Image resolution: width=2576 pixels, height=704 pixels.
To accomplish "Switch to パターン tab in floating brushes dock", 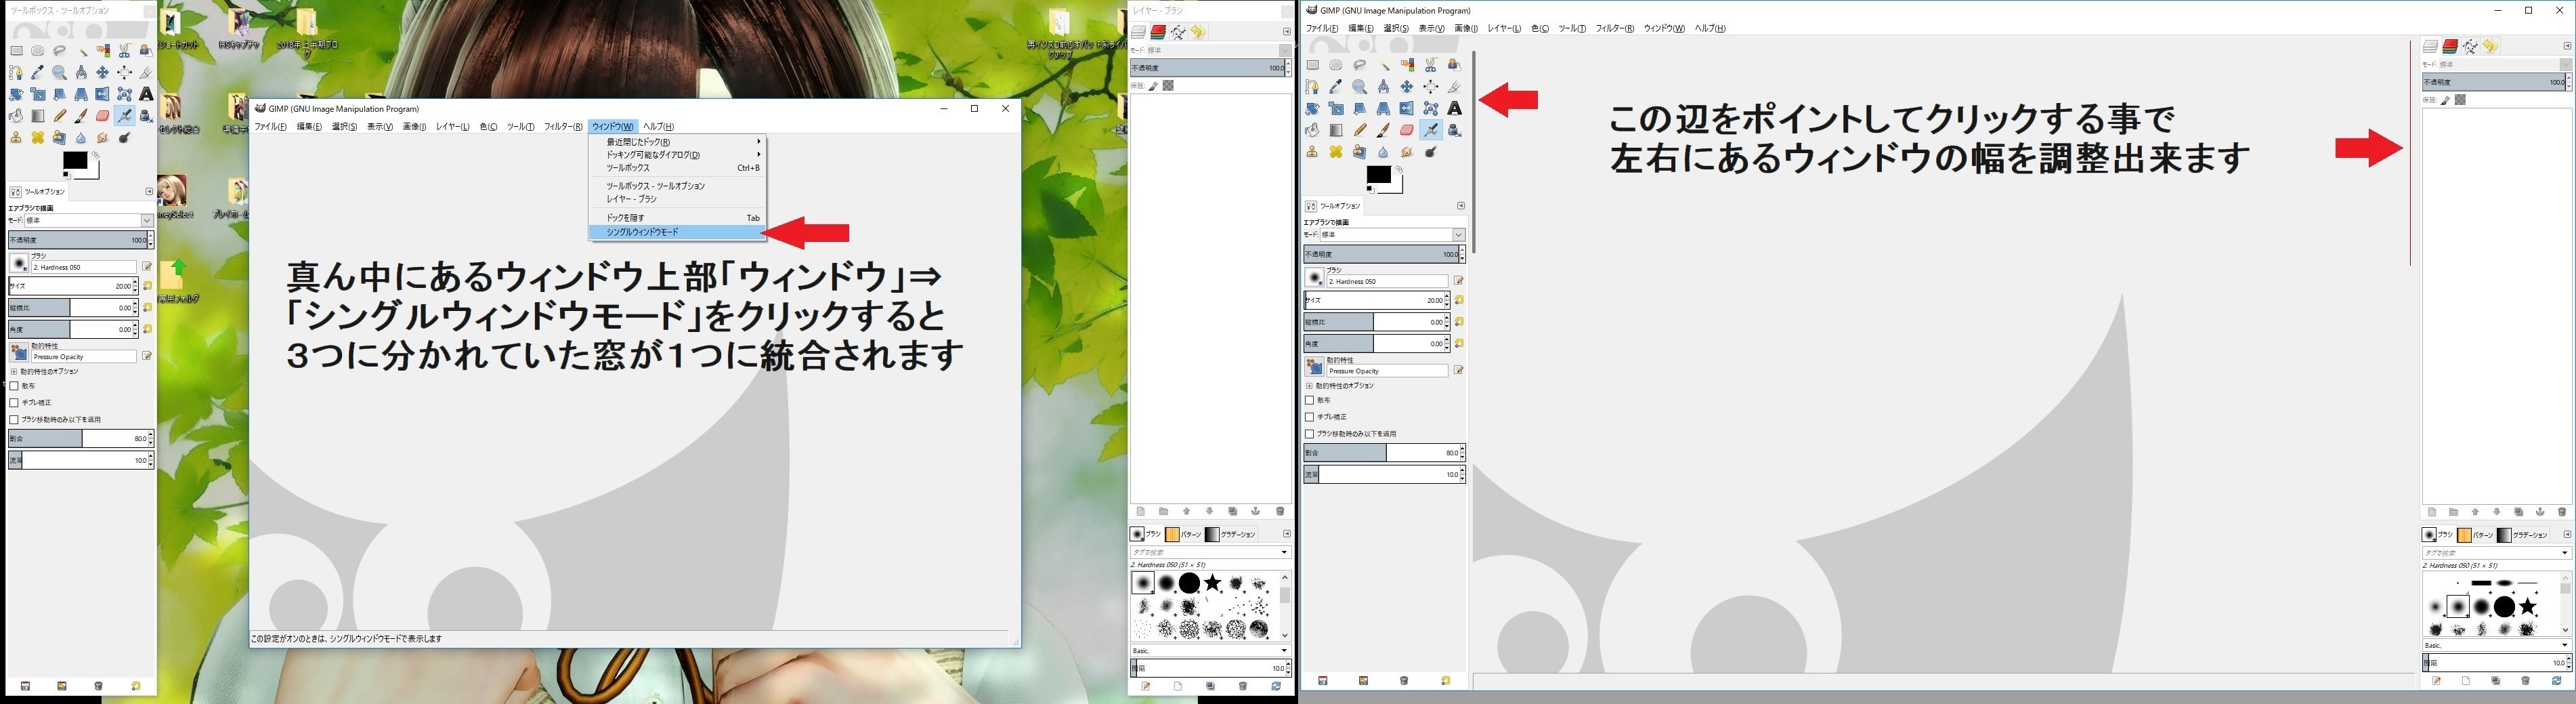I will point(1184,535).
